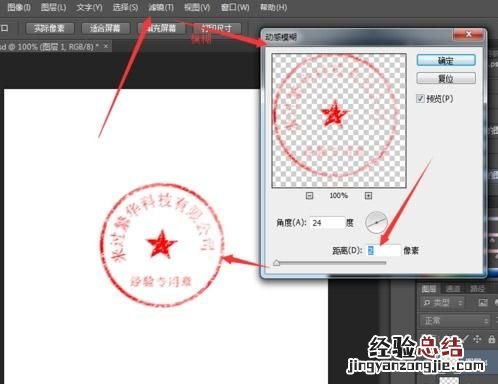Open the 图像(I) menu
This screenshot has width=498, height=384.
click(19, 7)
